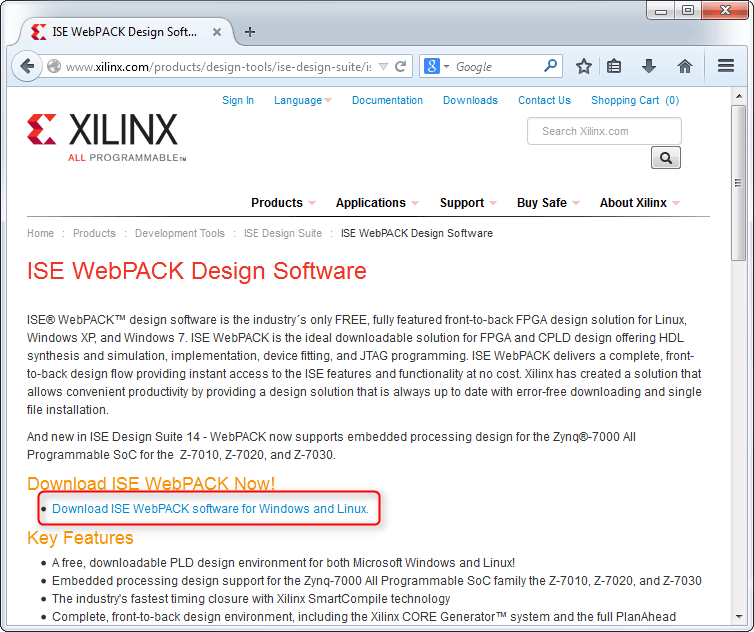
Task: Click the Xilinx site search magnifier button
Action: pos(666,158)
